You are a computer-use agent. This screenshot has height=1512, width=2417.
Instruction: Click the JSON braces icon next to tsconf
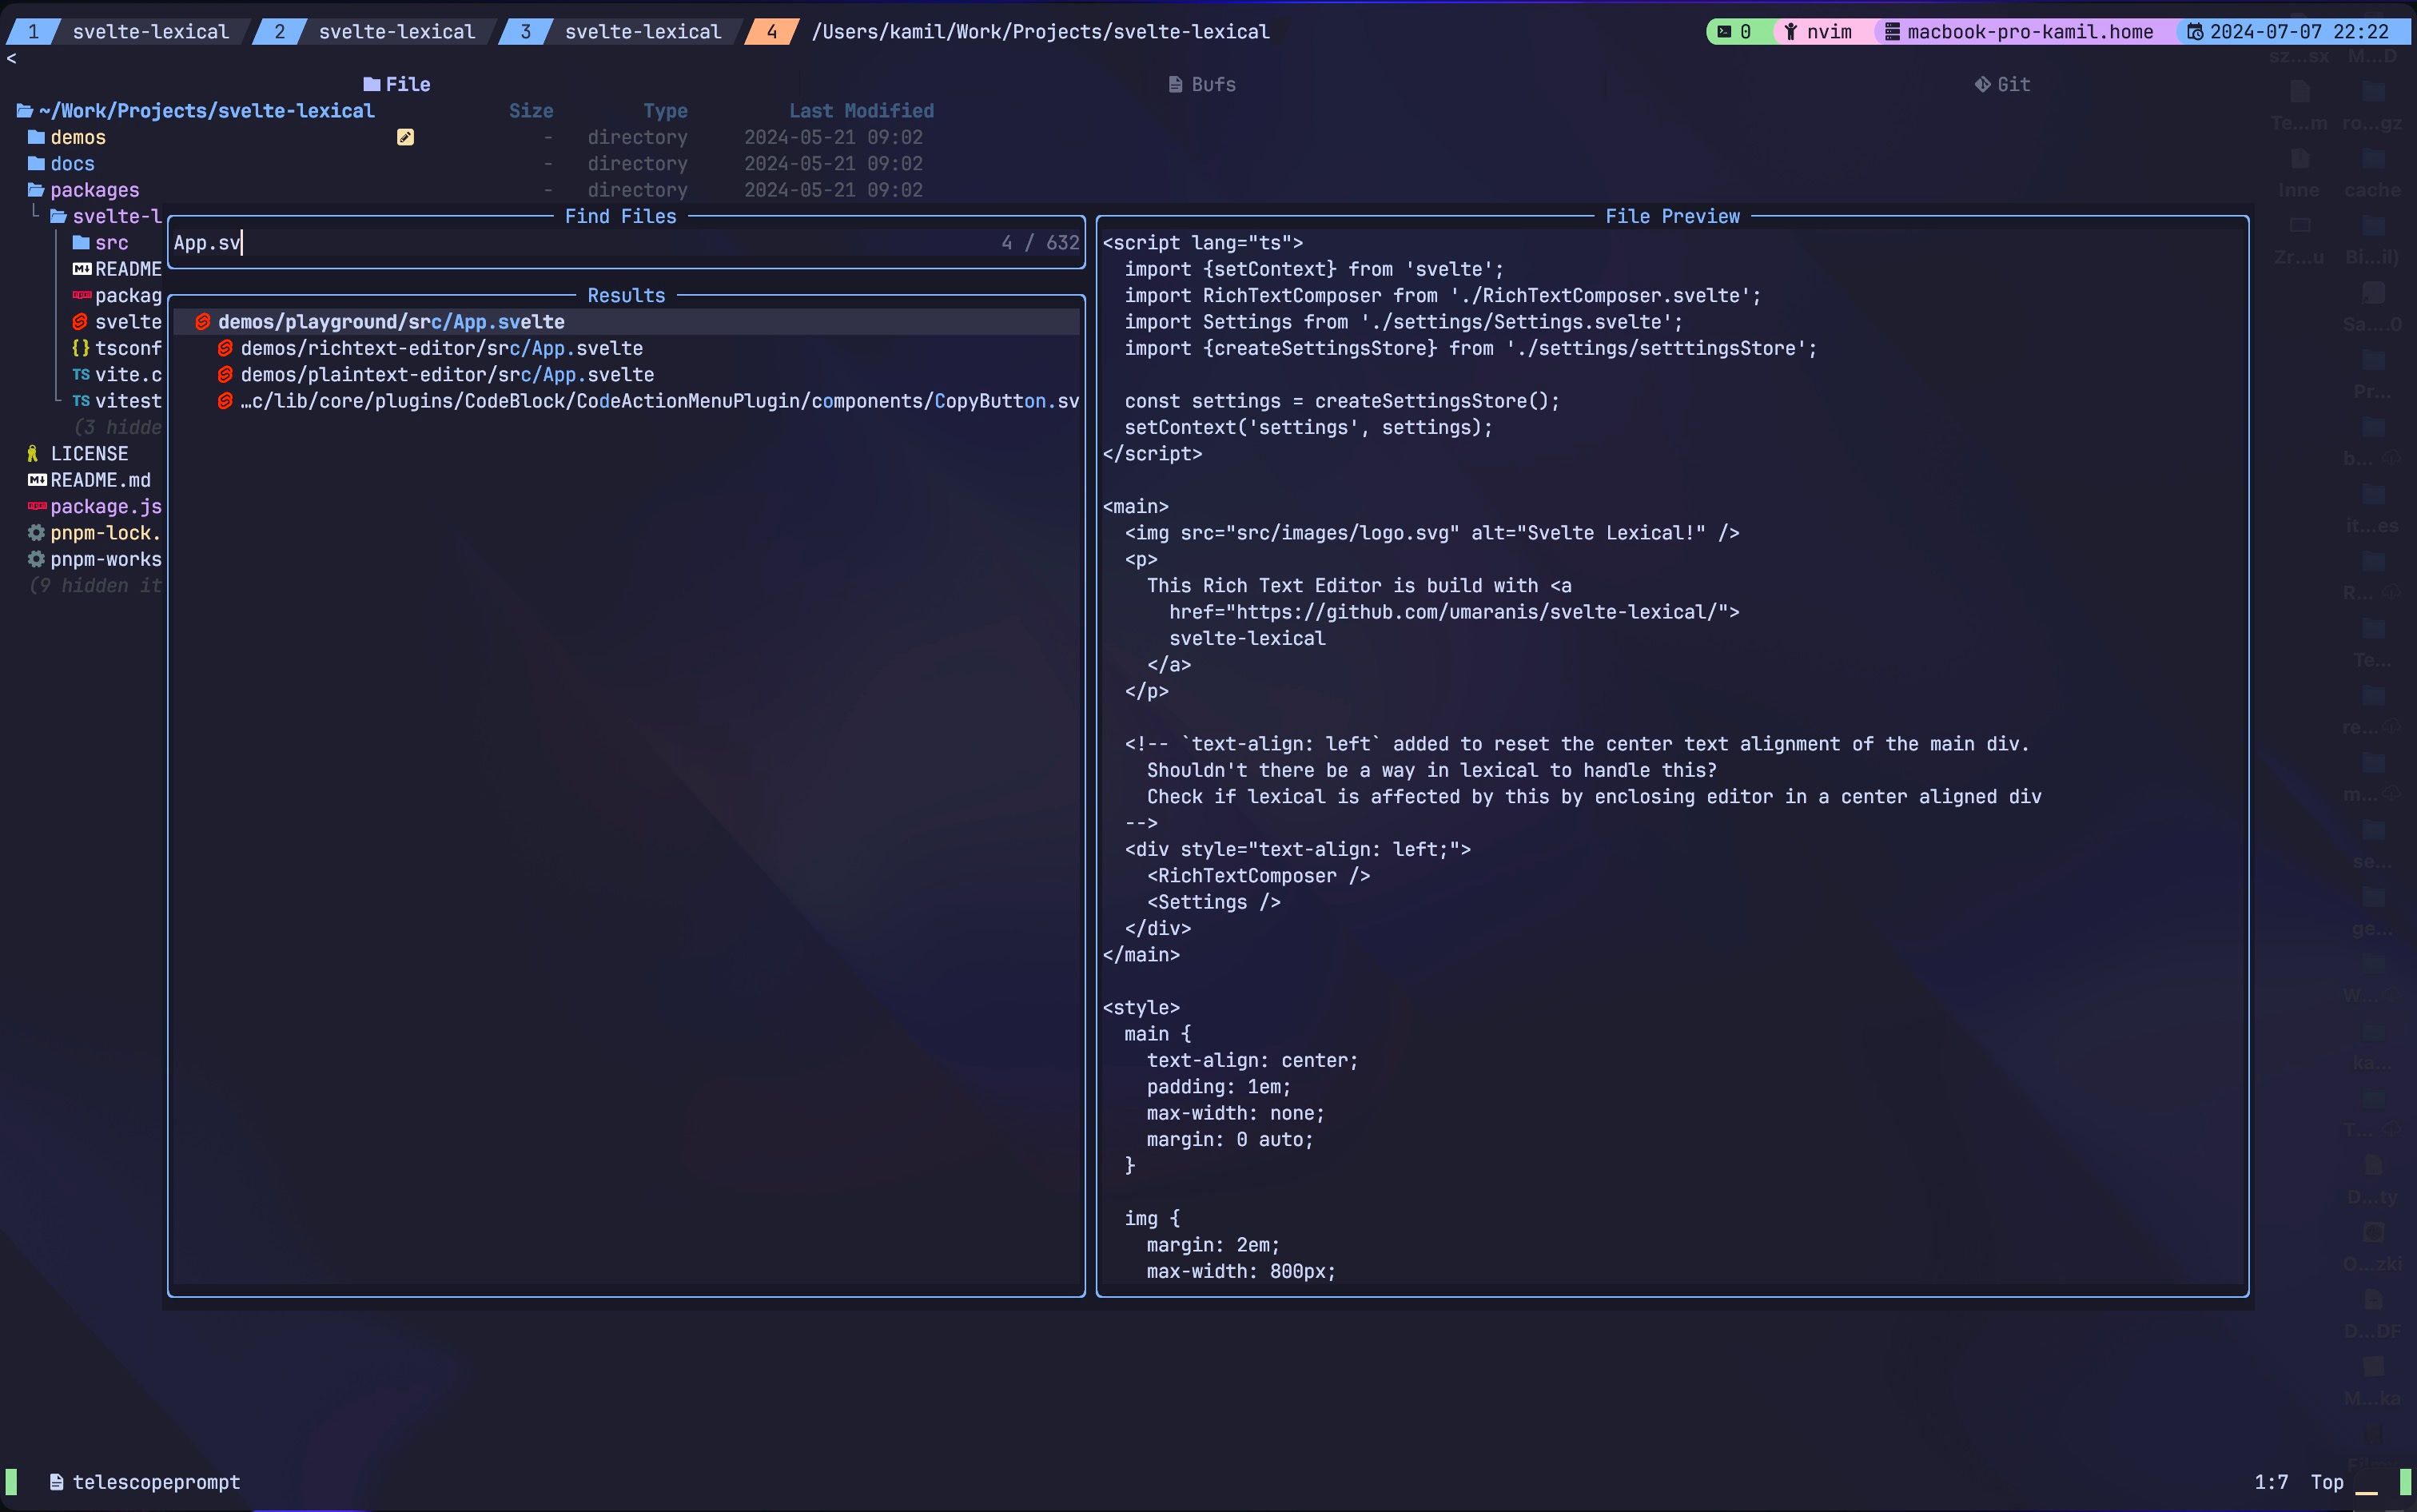pyautogui.click(x=81, y=349)
